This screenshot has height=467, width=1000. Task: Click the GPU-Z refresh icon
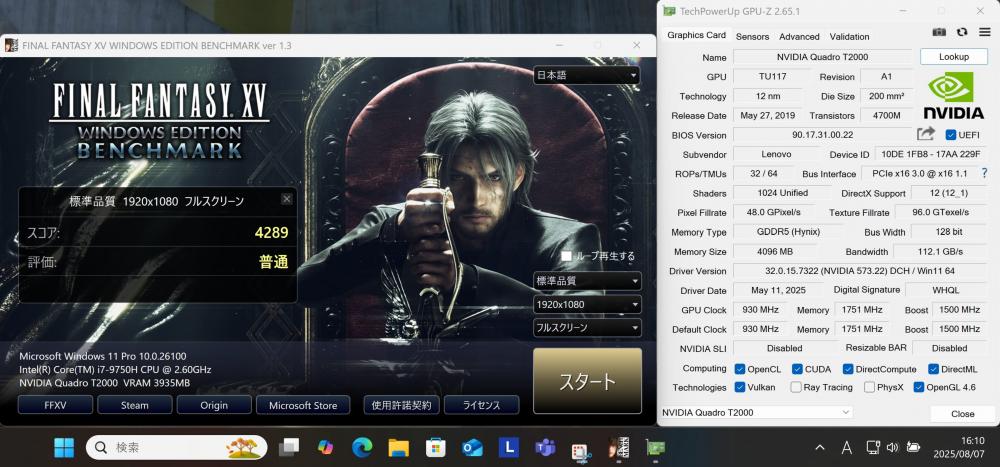click(x=962, y=32)
